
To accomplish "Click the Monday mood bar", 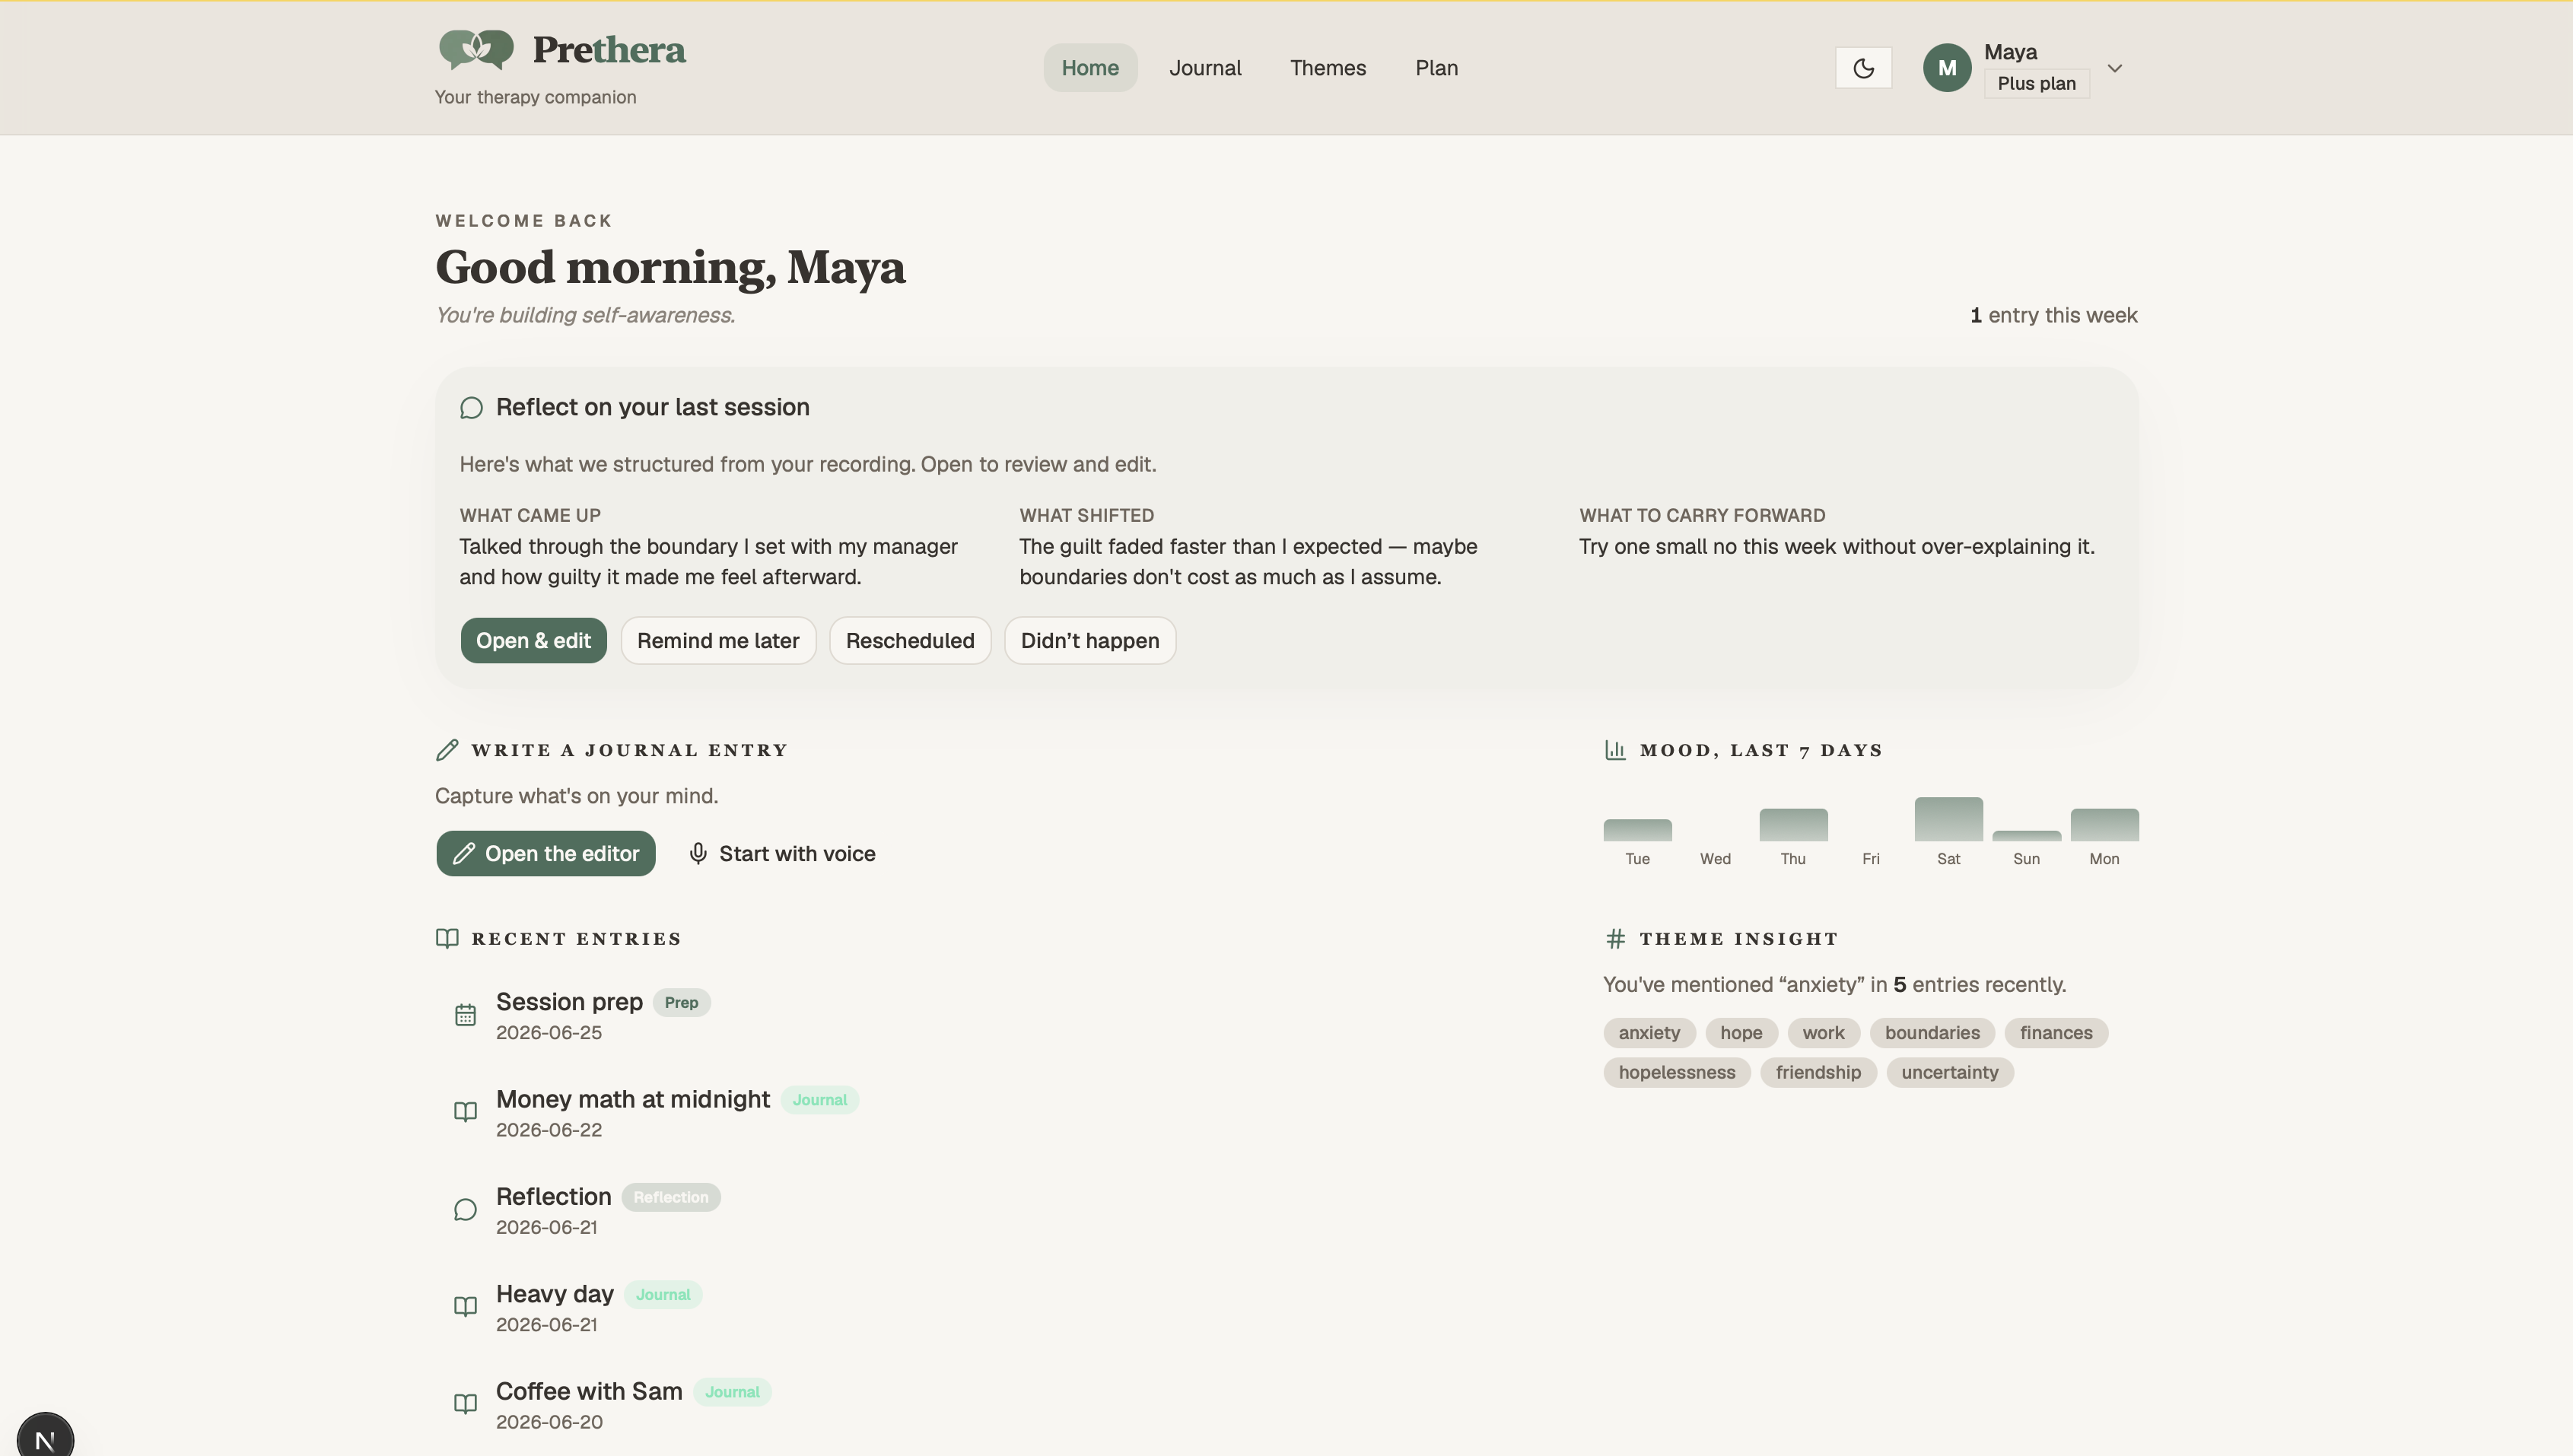I will tap(2104, 825).
